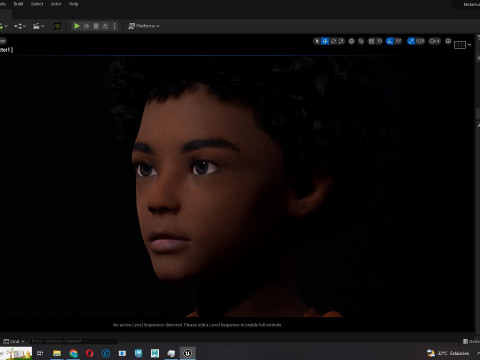Screen dimensions: 480x360
Task: Adjust camera speed setting 4
Action: (x=435, y=41)
